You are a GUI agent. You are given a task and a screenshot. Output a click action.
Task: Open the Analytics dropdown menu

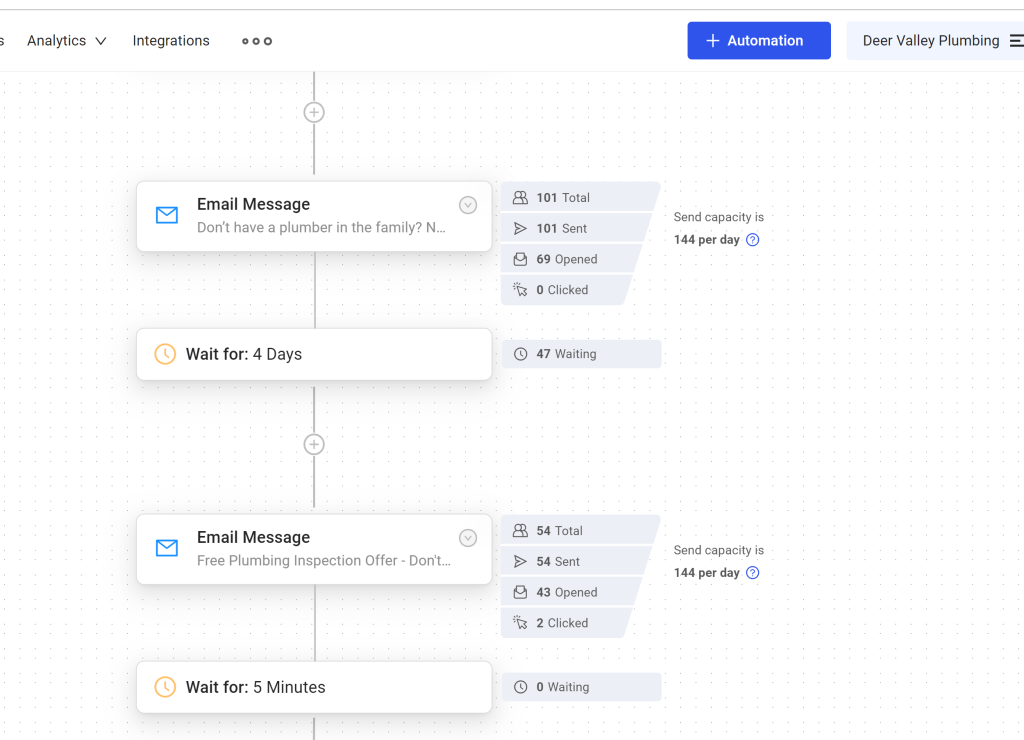click(x=67, y=40)
